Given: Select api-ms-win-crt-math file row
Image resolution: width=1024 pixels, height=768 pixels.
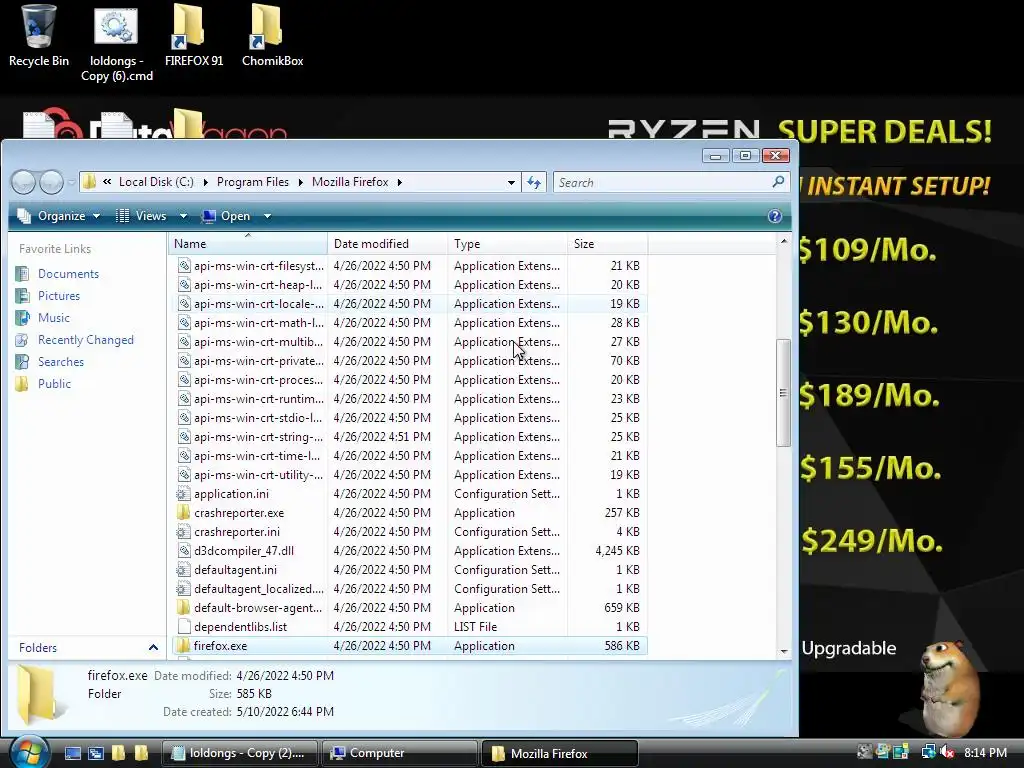Looking at the screenshot, I should (x=410, y=323).
